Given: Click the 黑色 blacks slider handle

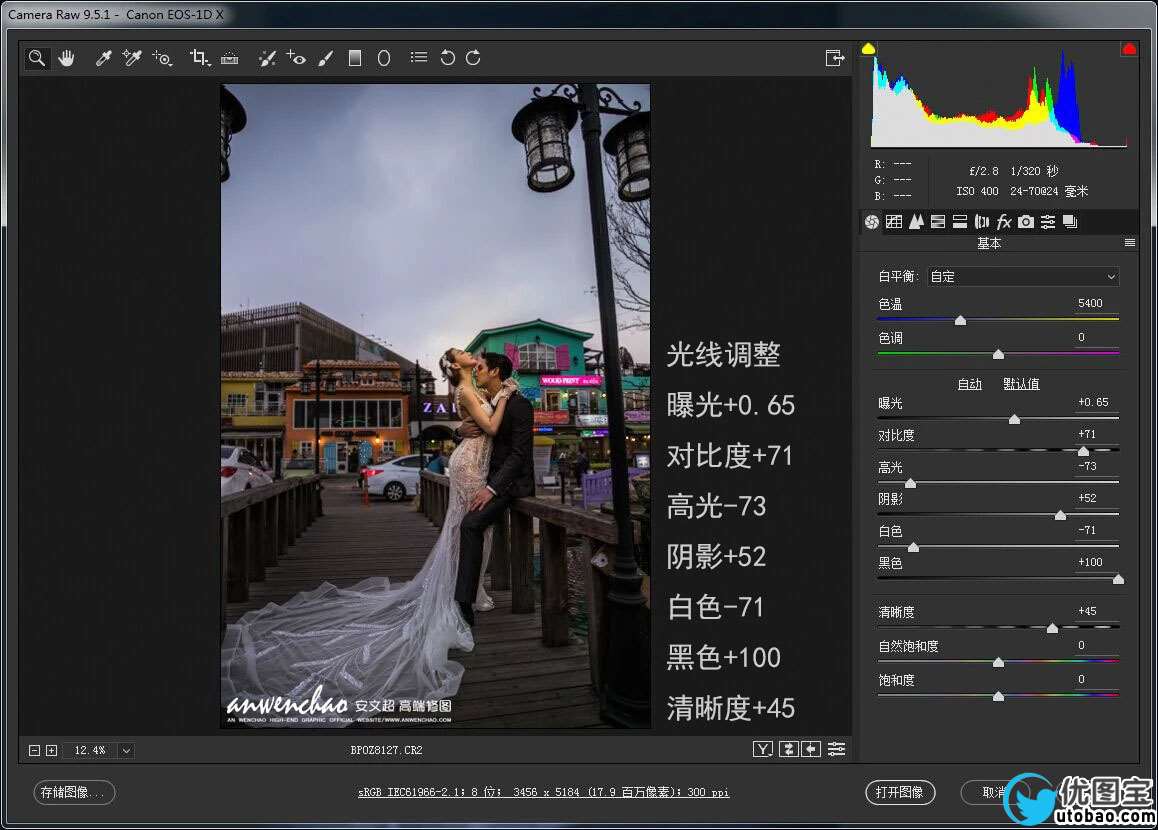Looking at the screenshot, I should pyautogui.click(x=1119, y=580).
